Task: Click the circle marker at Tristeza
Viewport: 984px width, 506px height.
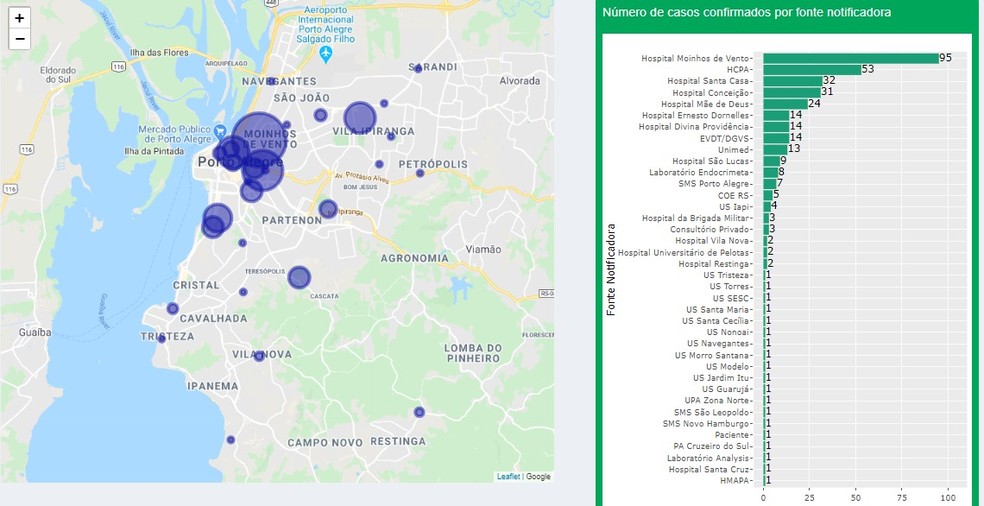Action: 161,338
